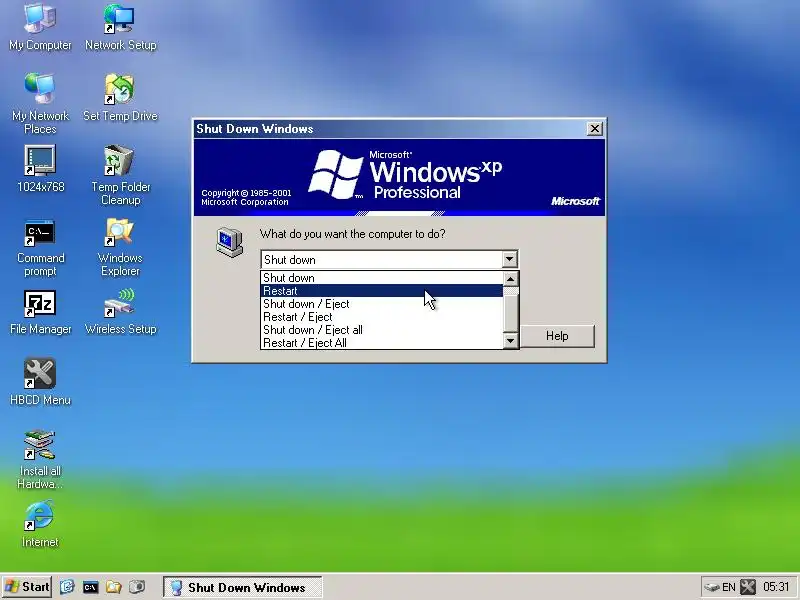The image size is (800, 600).
Task: Click the computer icon in the dialog
Action: (230, 242)
